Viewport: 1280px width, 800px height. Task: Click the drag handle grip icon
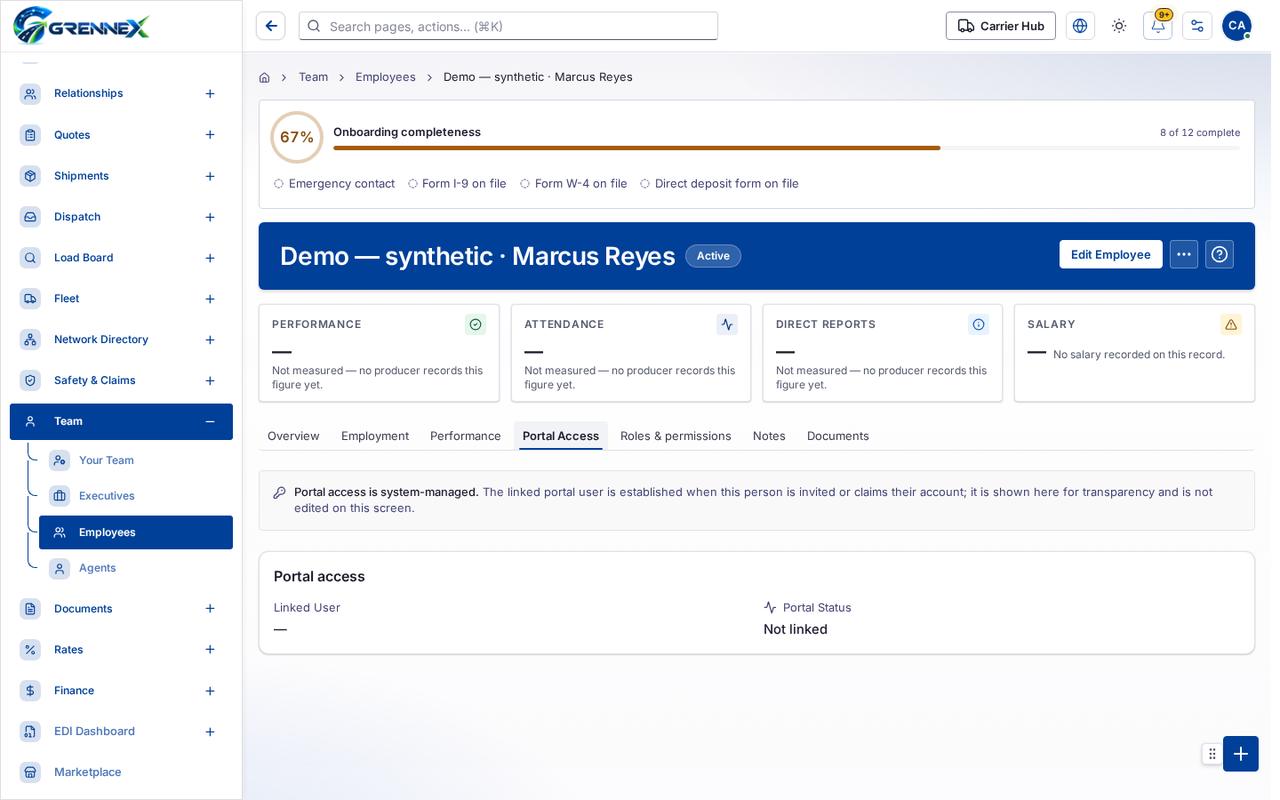pyautogui.click(x=1212, y=754)
